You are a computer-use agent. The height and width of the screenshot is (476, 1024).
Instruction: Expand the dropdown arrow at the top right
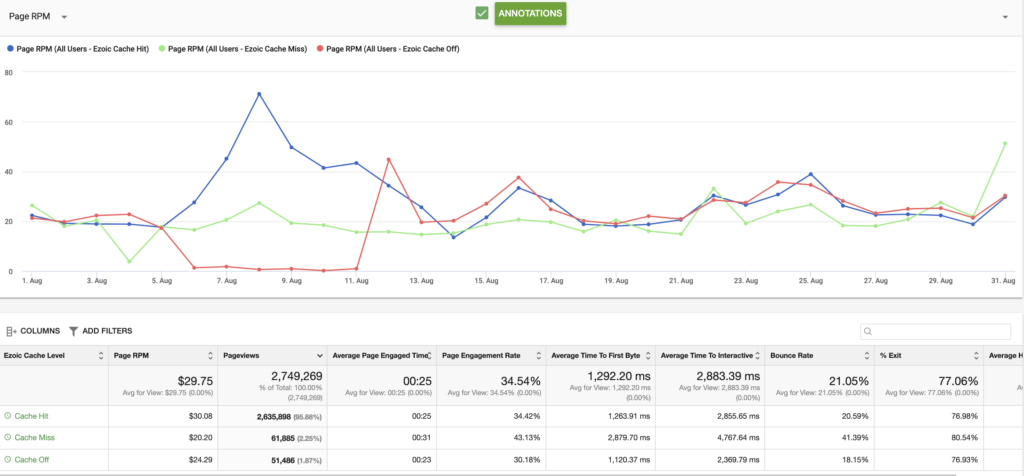click(1005, 17)
